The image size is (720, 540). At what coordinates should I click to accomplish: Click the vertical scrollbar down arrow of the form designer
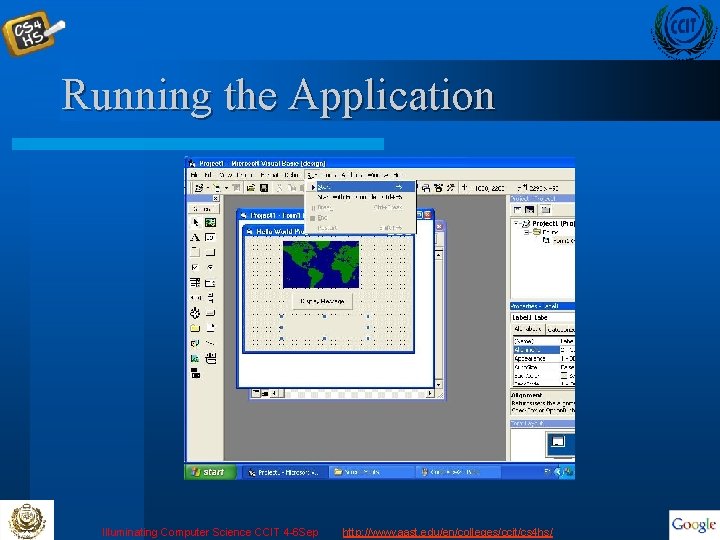[439, 384]
